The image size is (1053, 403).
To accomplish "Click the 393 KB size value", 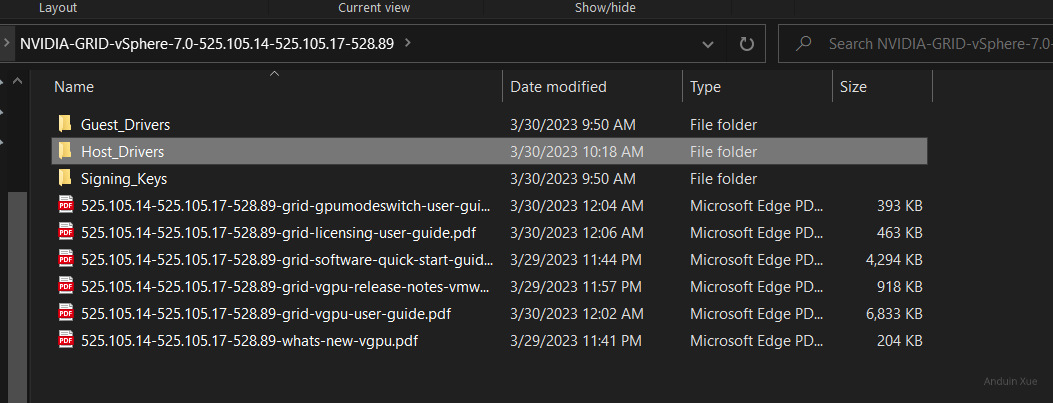I will pyautogui.click(x=900, y=206).
